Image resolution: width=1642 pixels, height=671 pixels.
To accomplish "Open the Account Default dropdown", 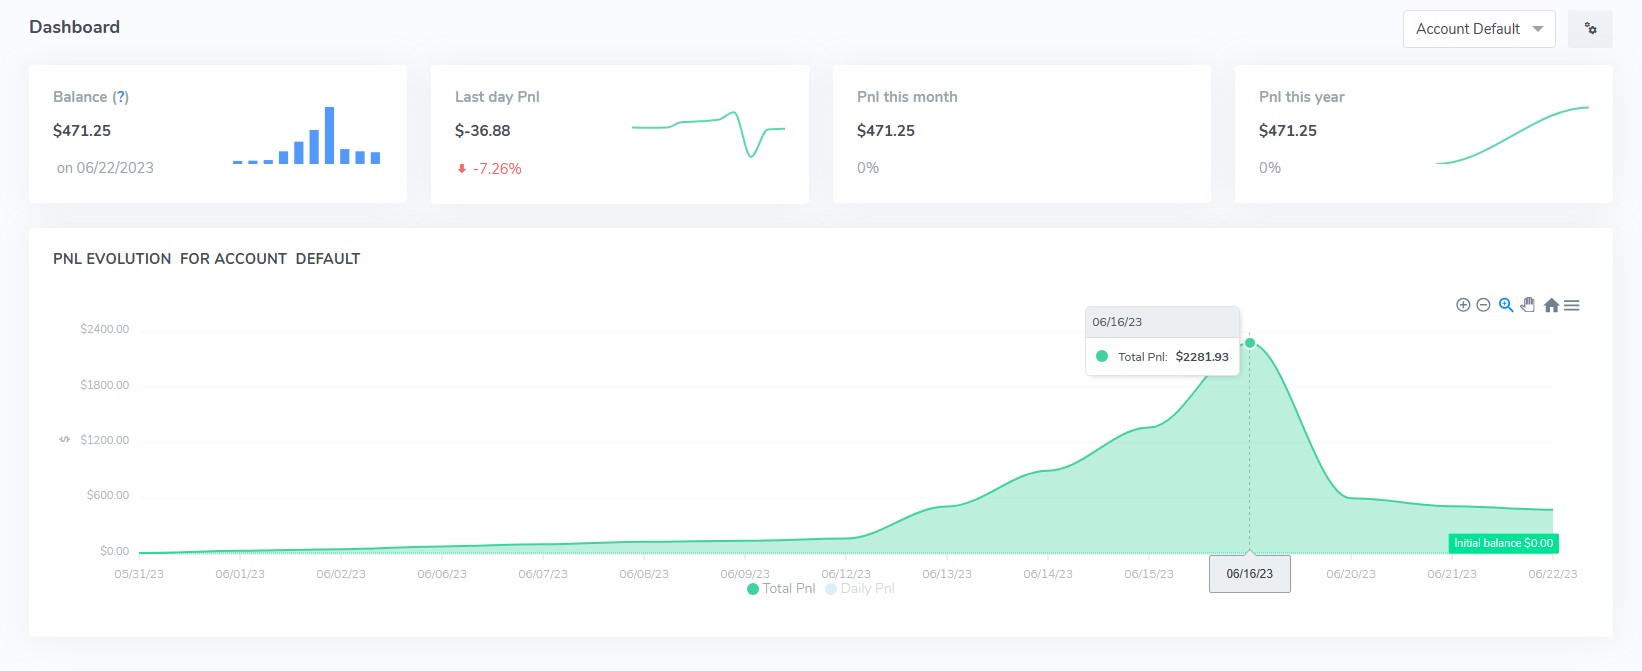I will pyautogui.click(x=1479, y=29).
